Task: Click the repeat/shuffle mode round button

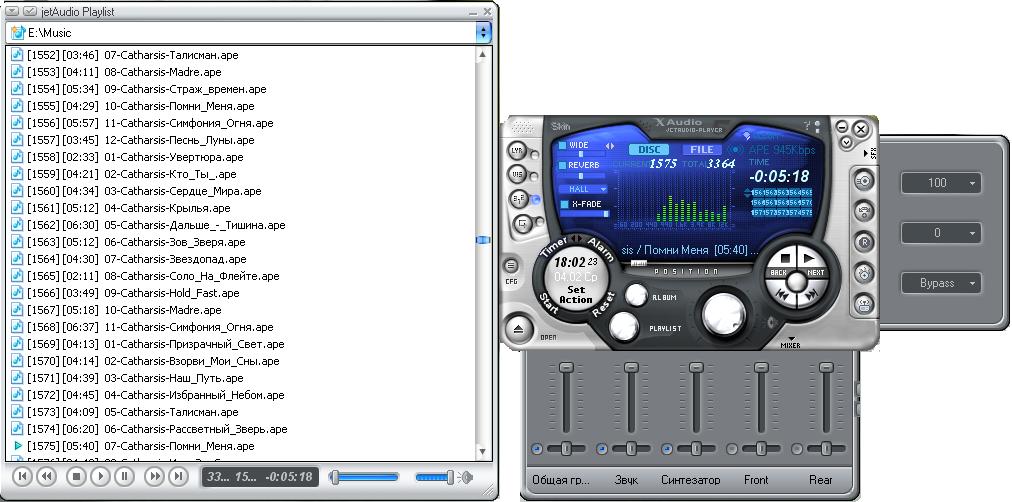Action: point(519,199)
